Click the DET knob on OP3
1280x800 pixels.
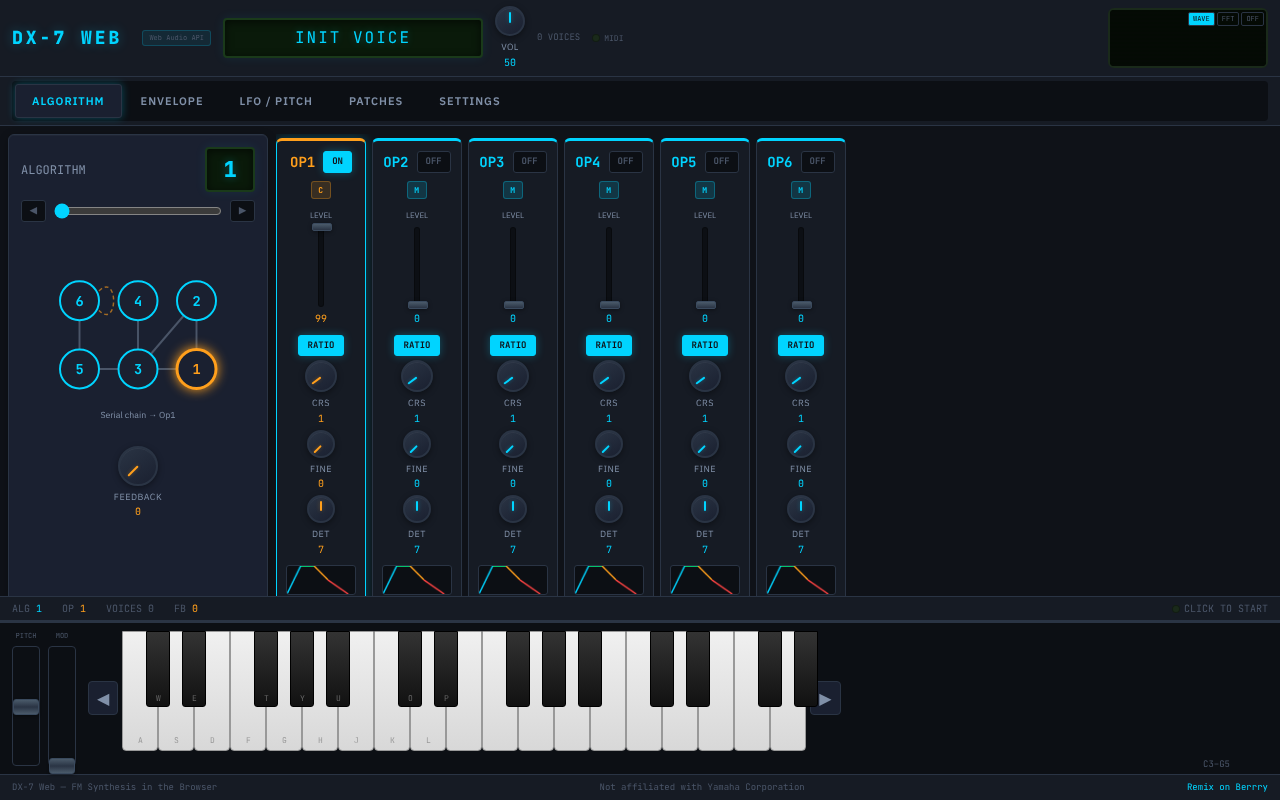point(512,508)
